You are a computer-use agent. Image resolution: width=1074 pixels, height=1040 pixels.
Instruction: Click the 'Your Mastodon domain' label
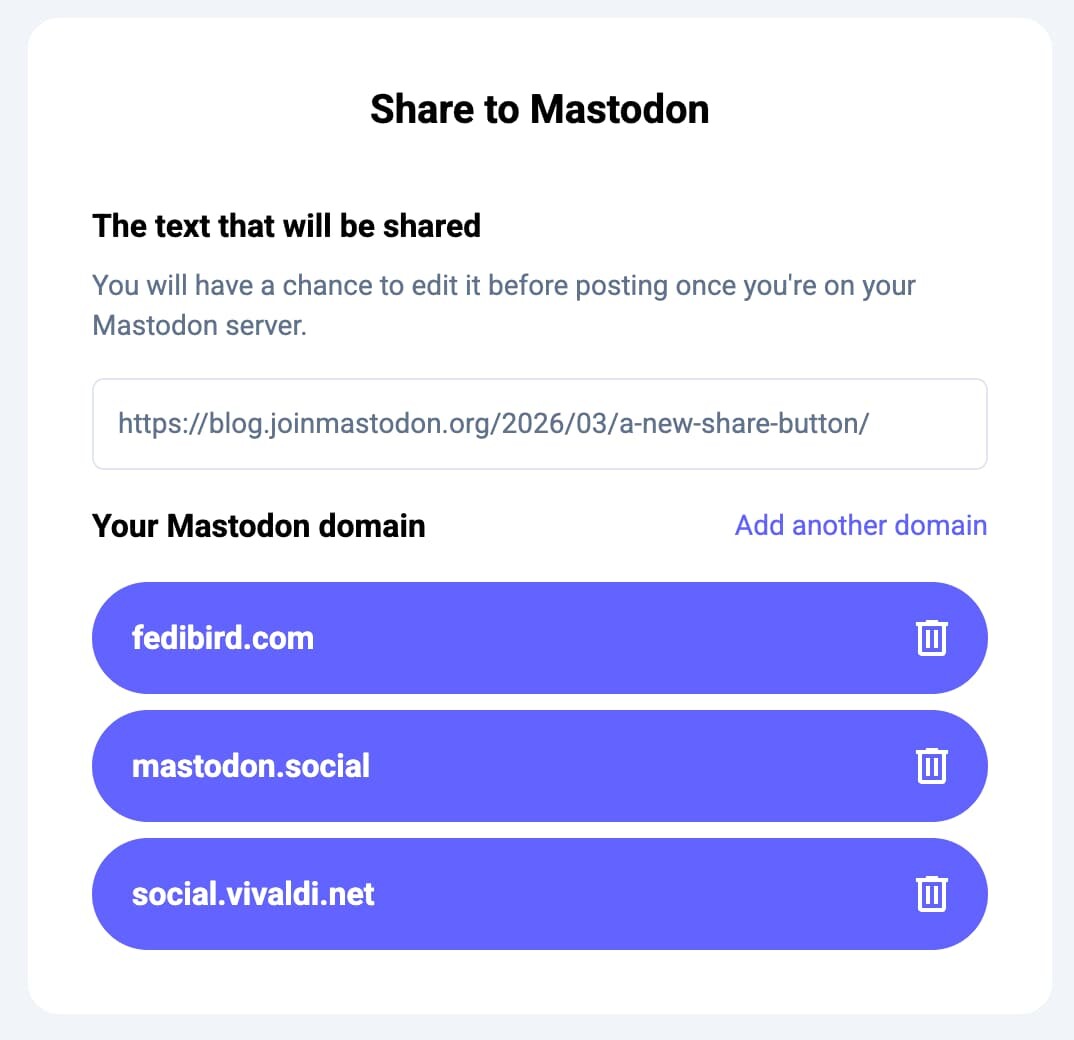point(258,526)
